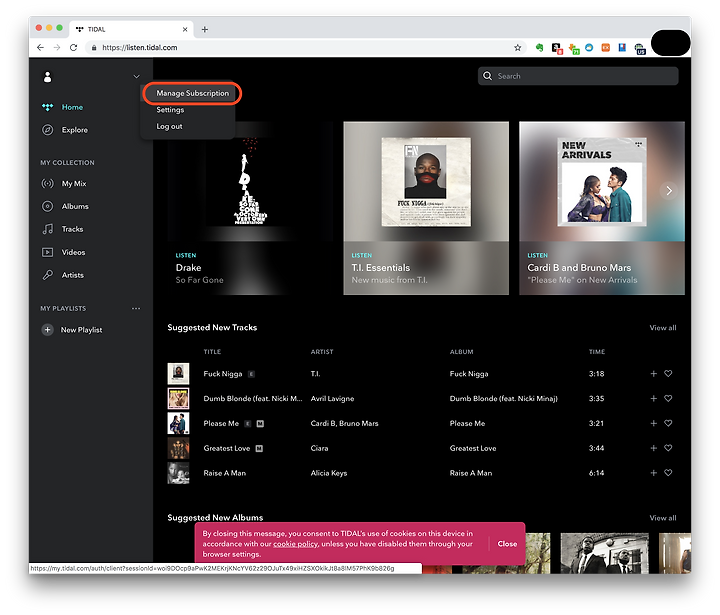The width and height of the screenshot is (720, 615).
Task: Play Raise A Man track thumbnail
Action: coord(178,473)
